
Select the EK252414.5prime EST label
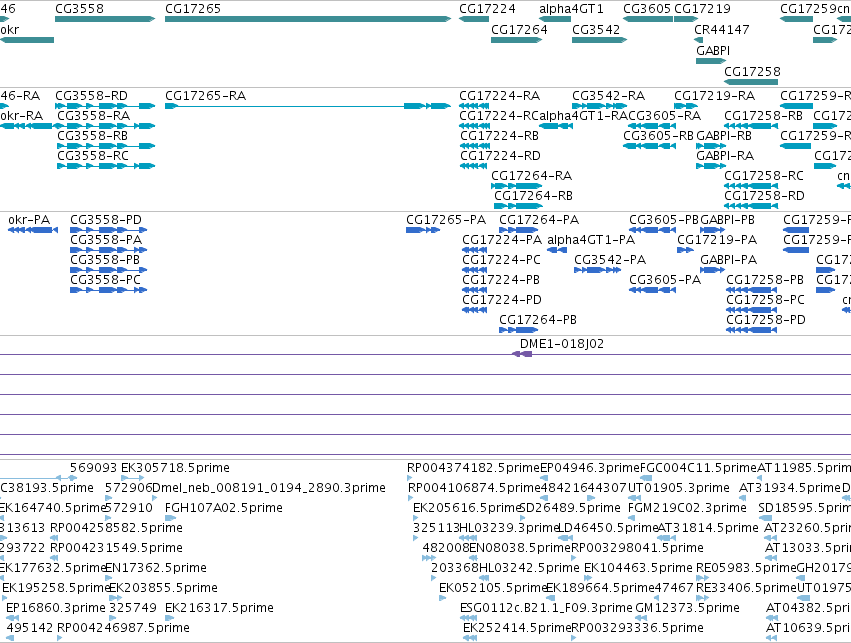[517, 628]
